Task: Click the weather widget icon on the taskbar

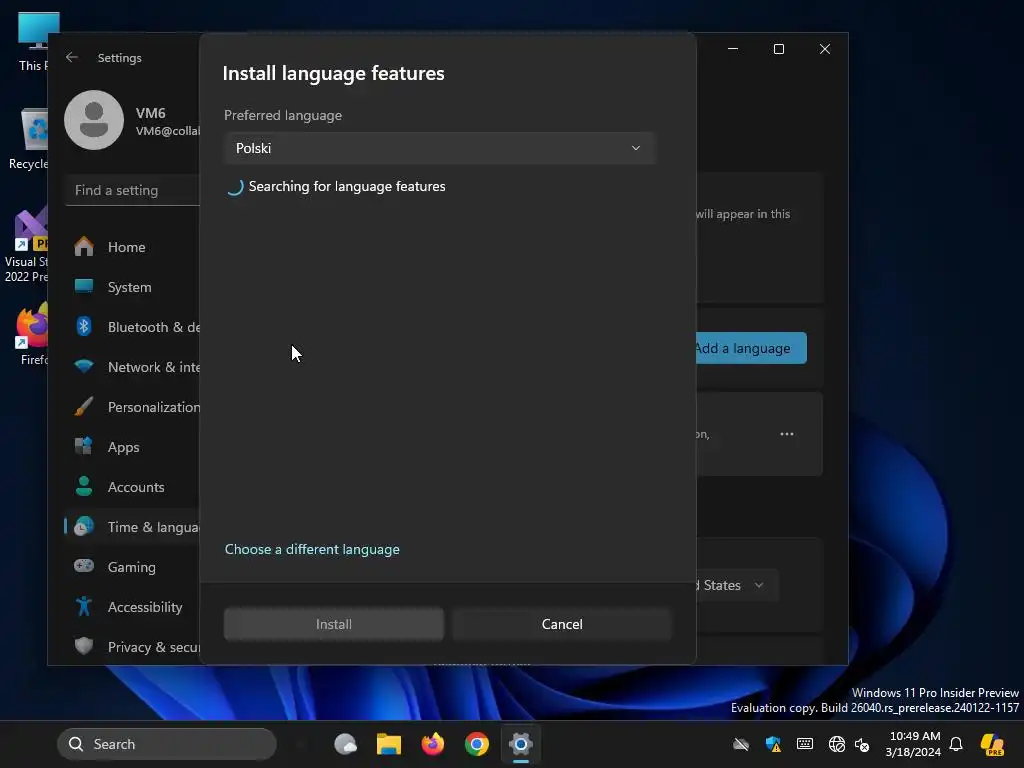Action: tap(345, 744)
